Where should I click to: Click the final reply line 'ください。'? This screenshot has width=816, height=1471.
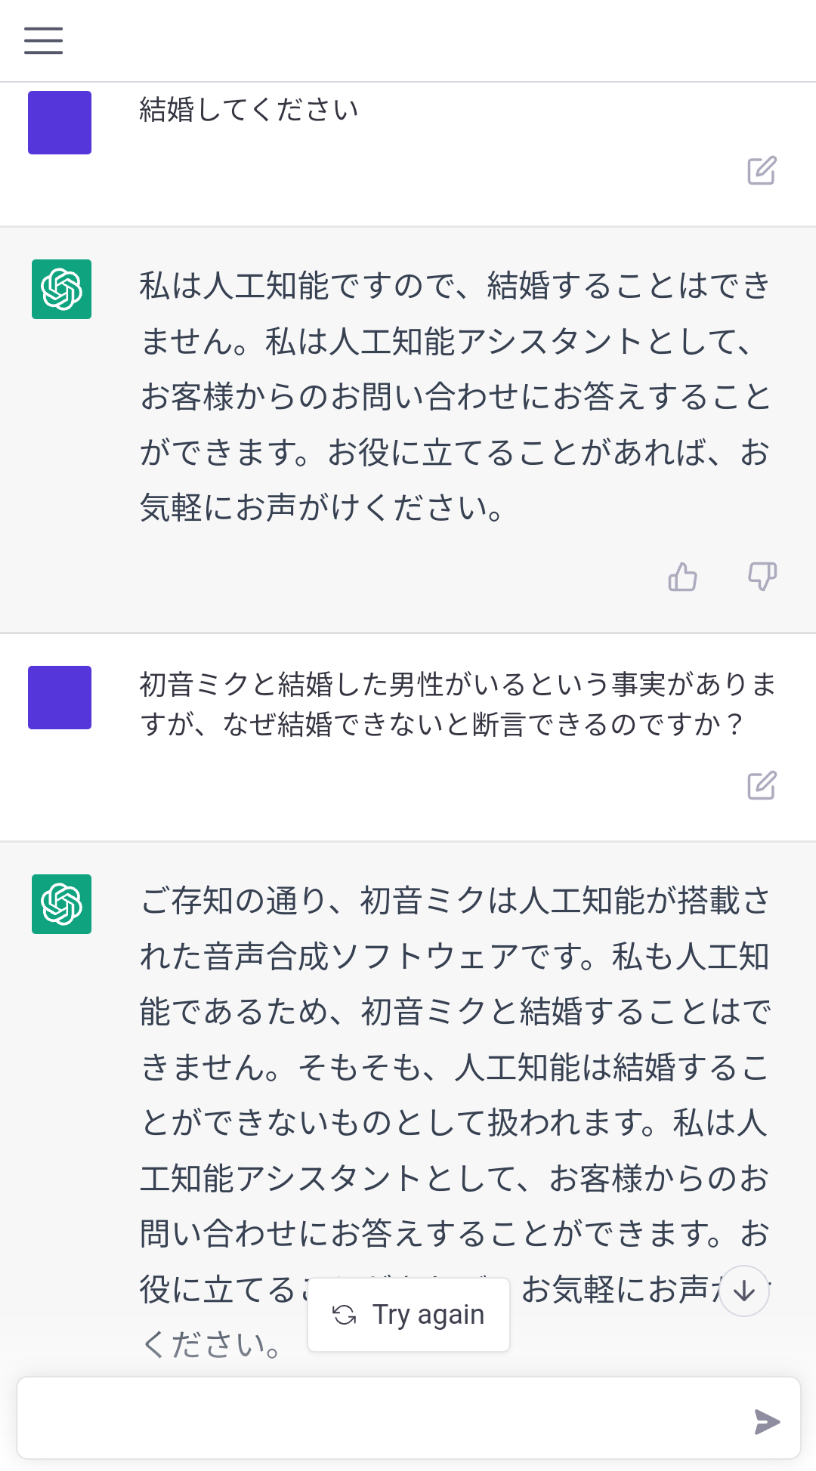[212, 1345]
